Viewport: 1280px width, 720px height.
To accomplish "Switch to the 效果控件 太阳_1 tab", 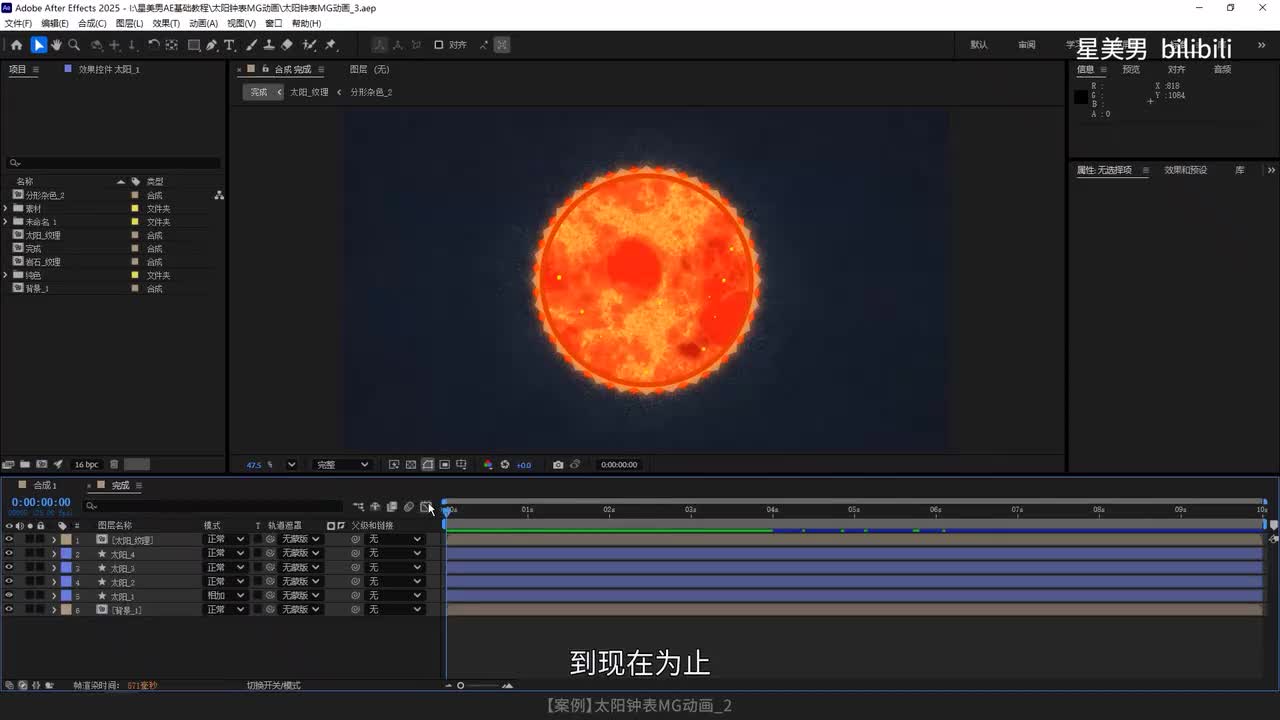I will (x=109, y=70).
